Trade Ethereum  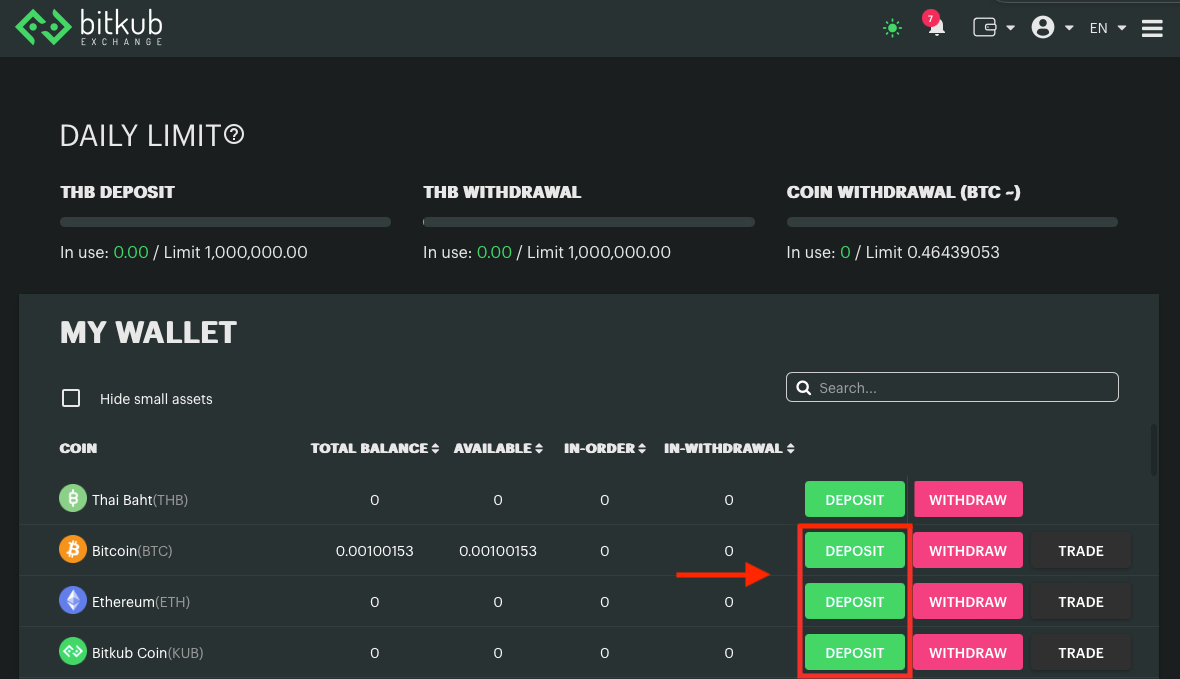pos(1081,601)
